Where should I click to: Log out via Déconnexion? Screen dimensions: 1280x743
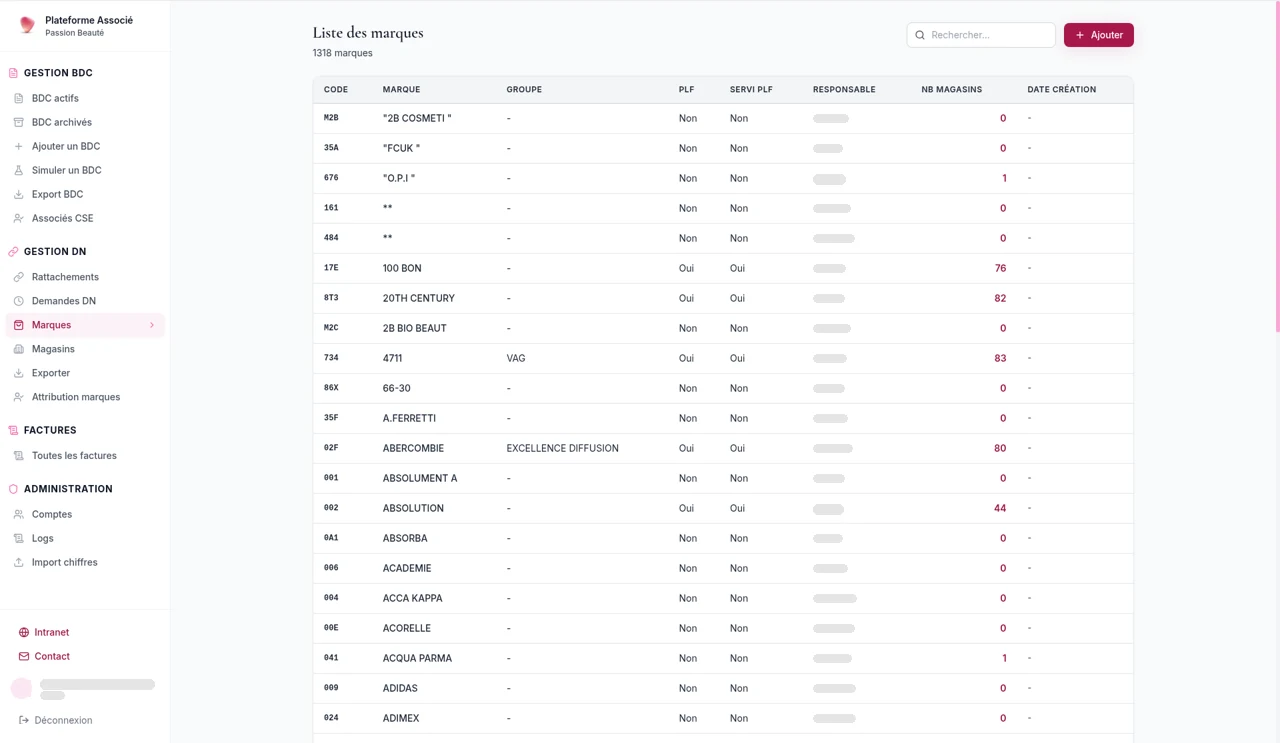[56, 720]
